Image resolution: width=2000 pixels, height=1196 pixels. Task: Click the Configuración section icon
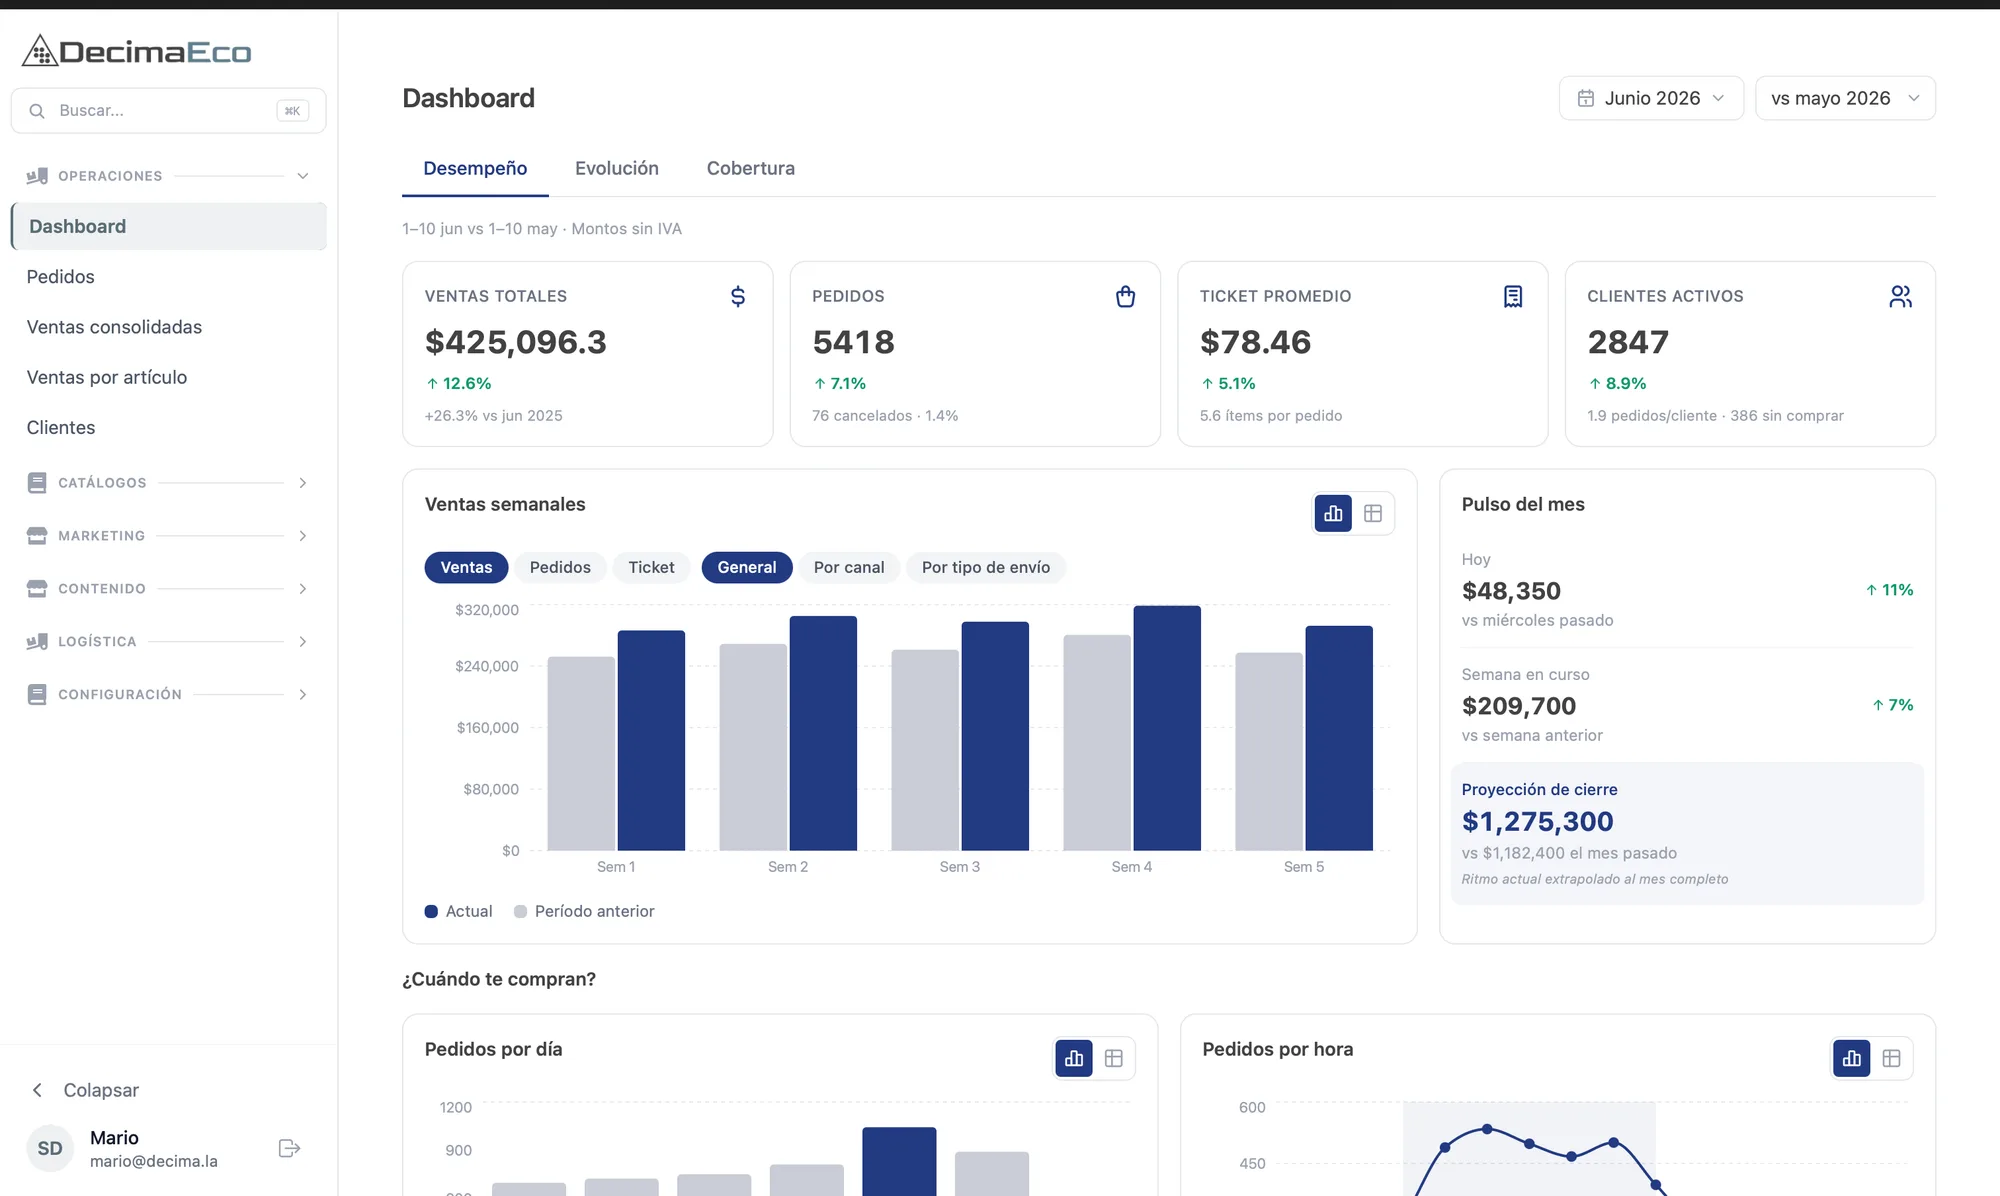click(37, 695)
